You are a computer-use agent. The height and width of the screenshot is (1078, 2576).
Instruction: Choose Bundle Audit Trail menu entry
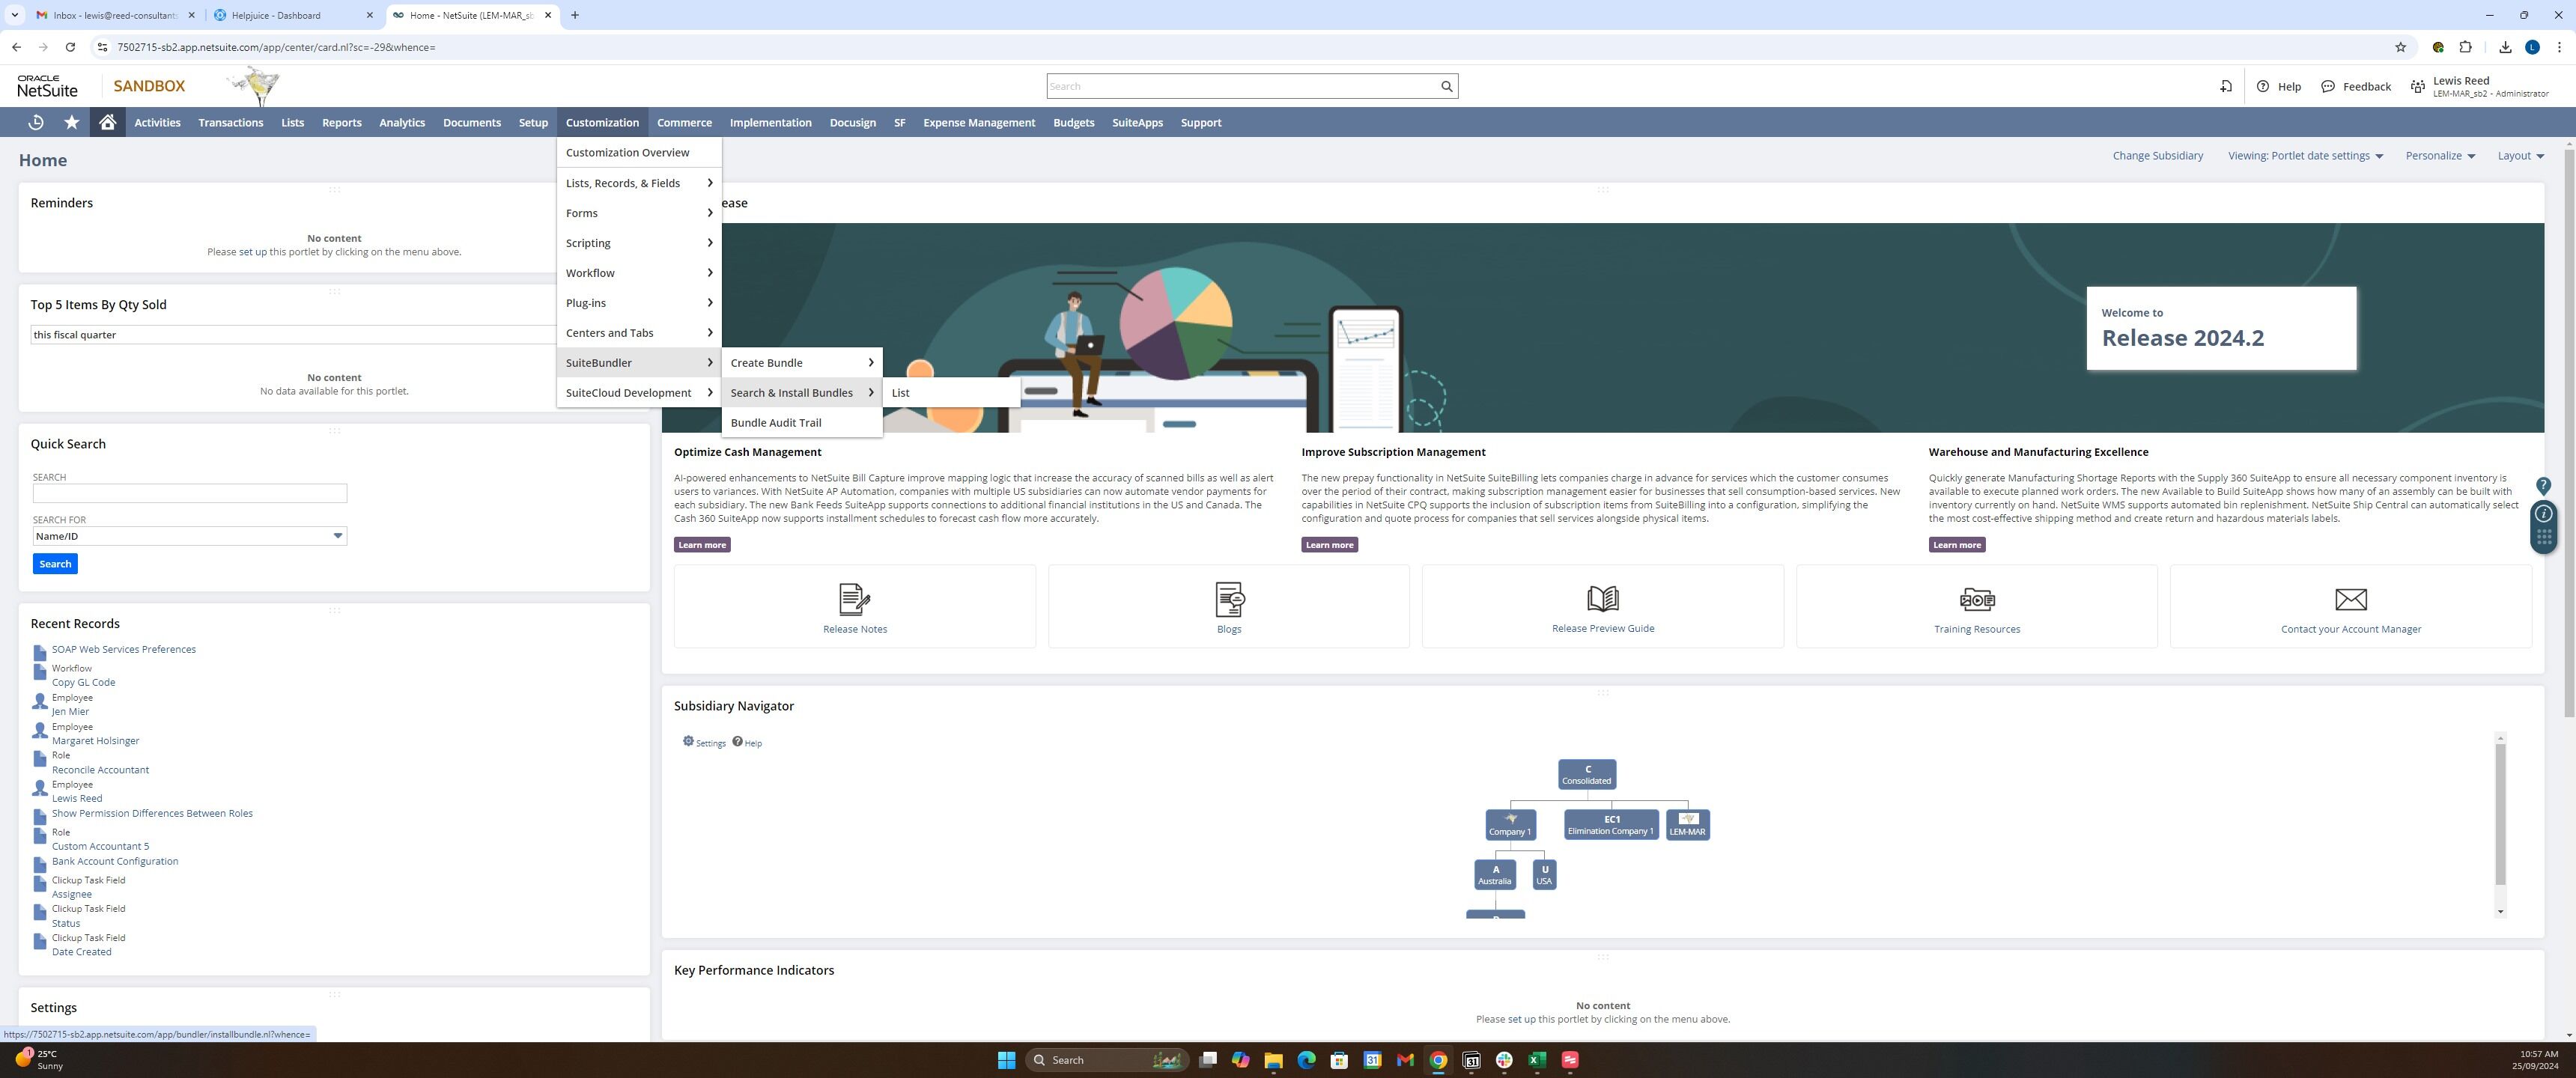click(x=775, y=423)
